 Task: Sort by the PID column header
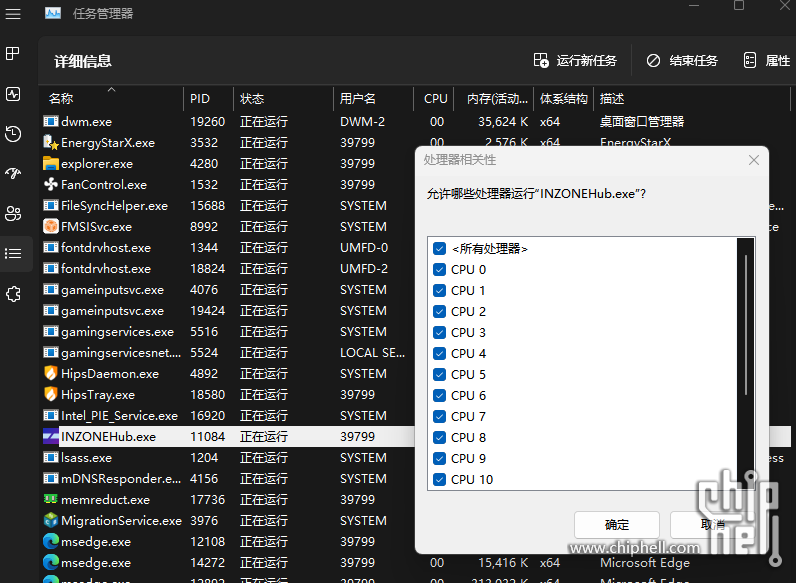[208, 99]
